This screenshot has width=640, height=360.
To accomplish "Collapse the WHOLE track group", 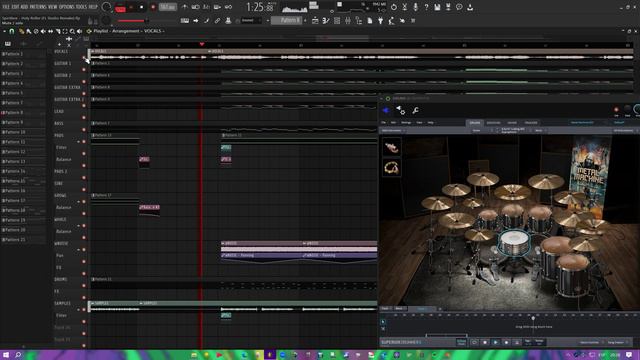I will point(79,226).
